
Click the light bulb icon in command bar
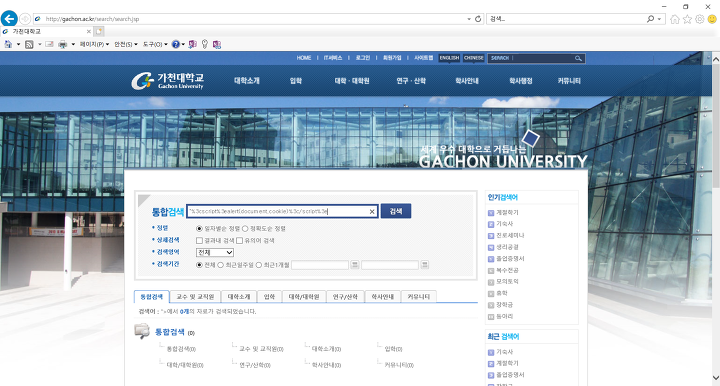[x=205, y=44]
